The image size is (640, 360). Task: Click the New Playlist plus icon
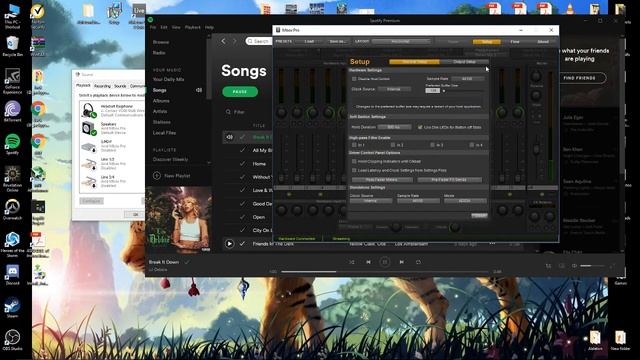(x=157, y=176)
